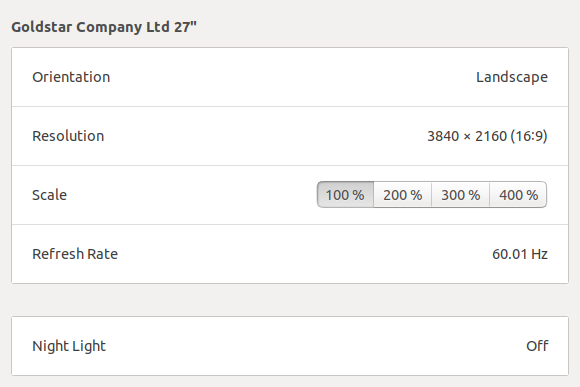Screen dimensions: 580x387
Task: Click the Resolution row label
Action: tap(68, 136)
